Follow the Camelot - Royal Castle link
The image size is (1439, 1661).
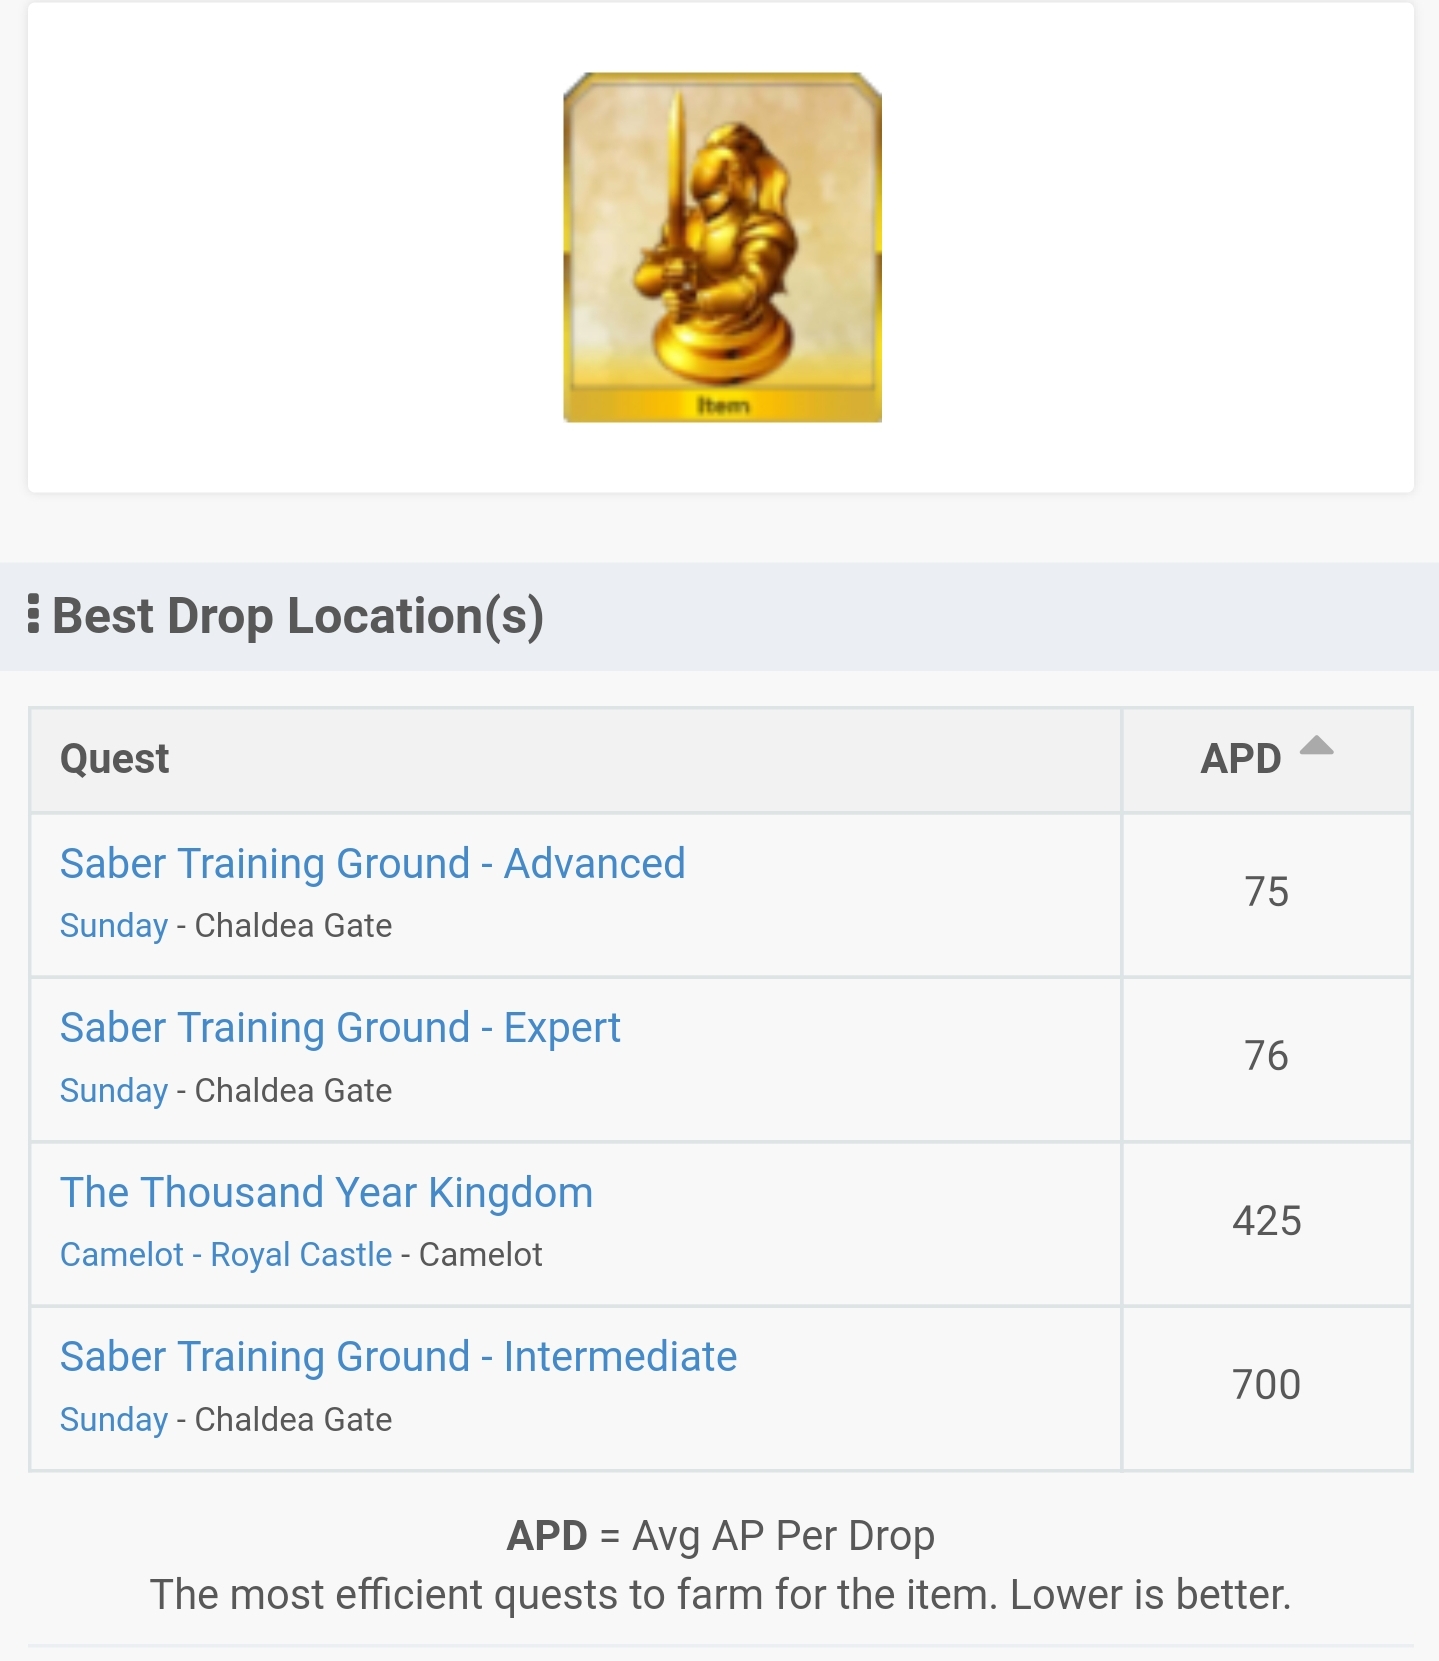[x=226, y=1255]
